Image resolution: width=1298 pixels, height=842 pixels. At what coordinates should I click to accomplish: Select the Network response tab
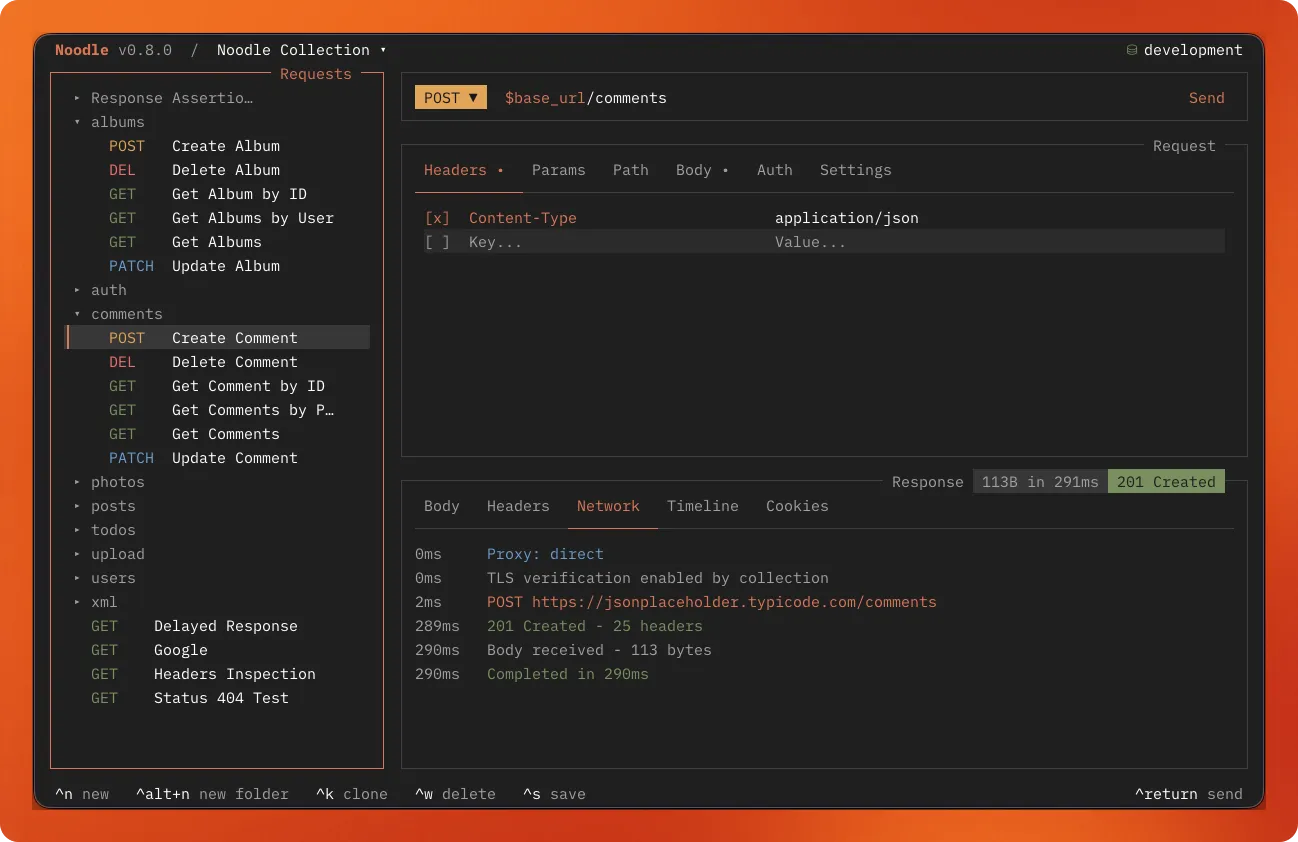coord(608,506)
